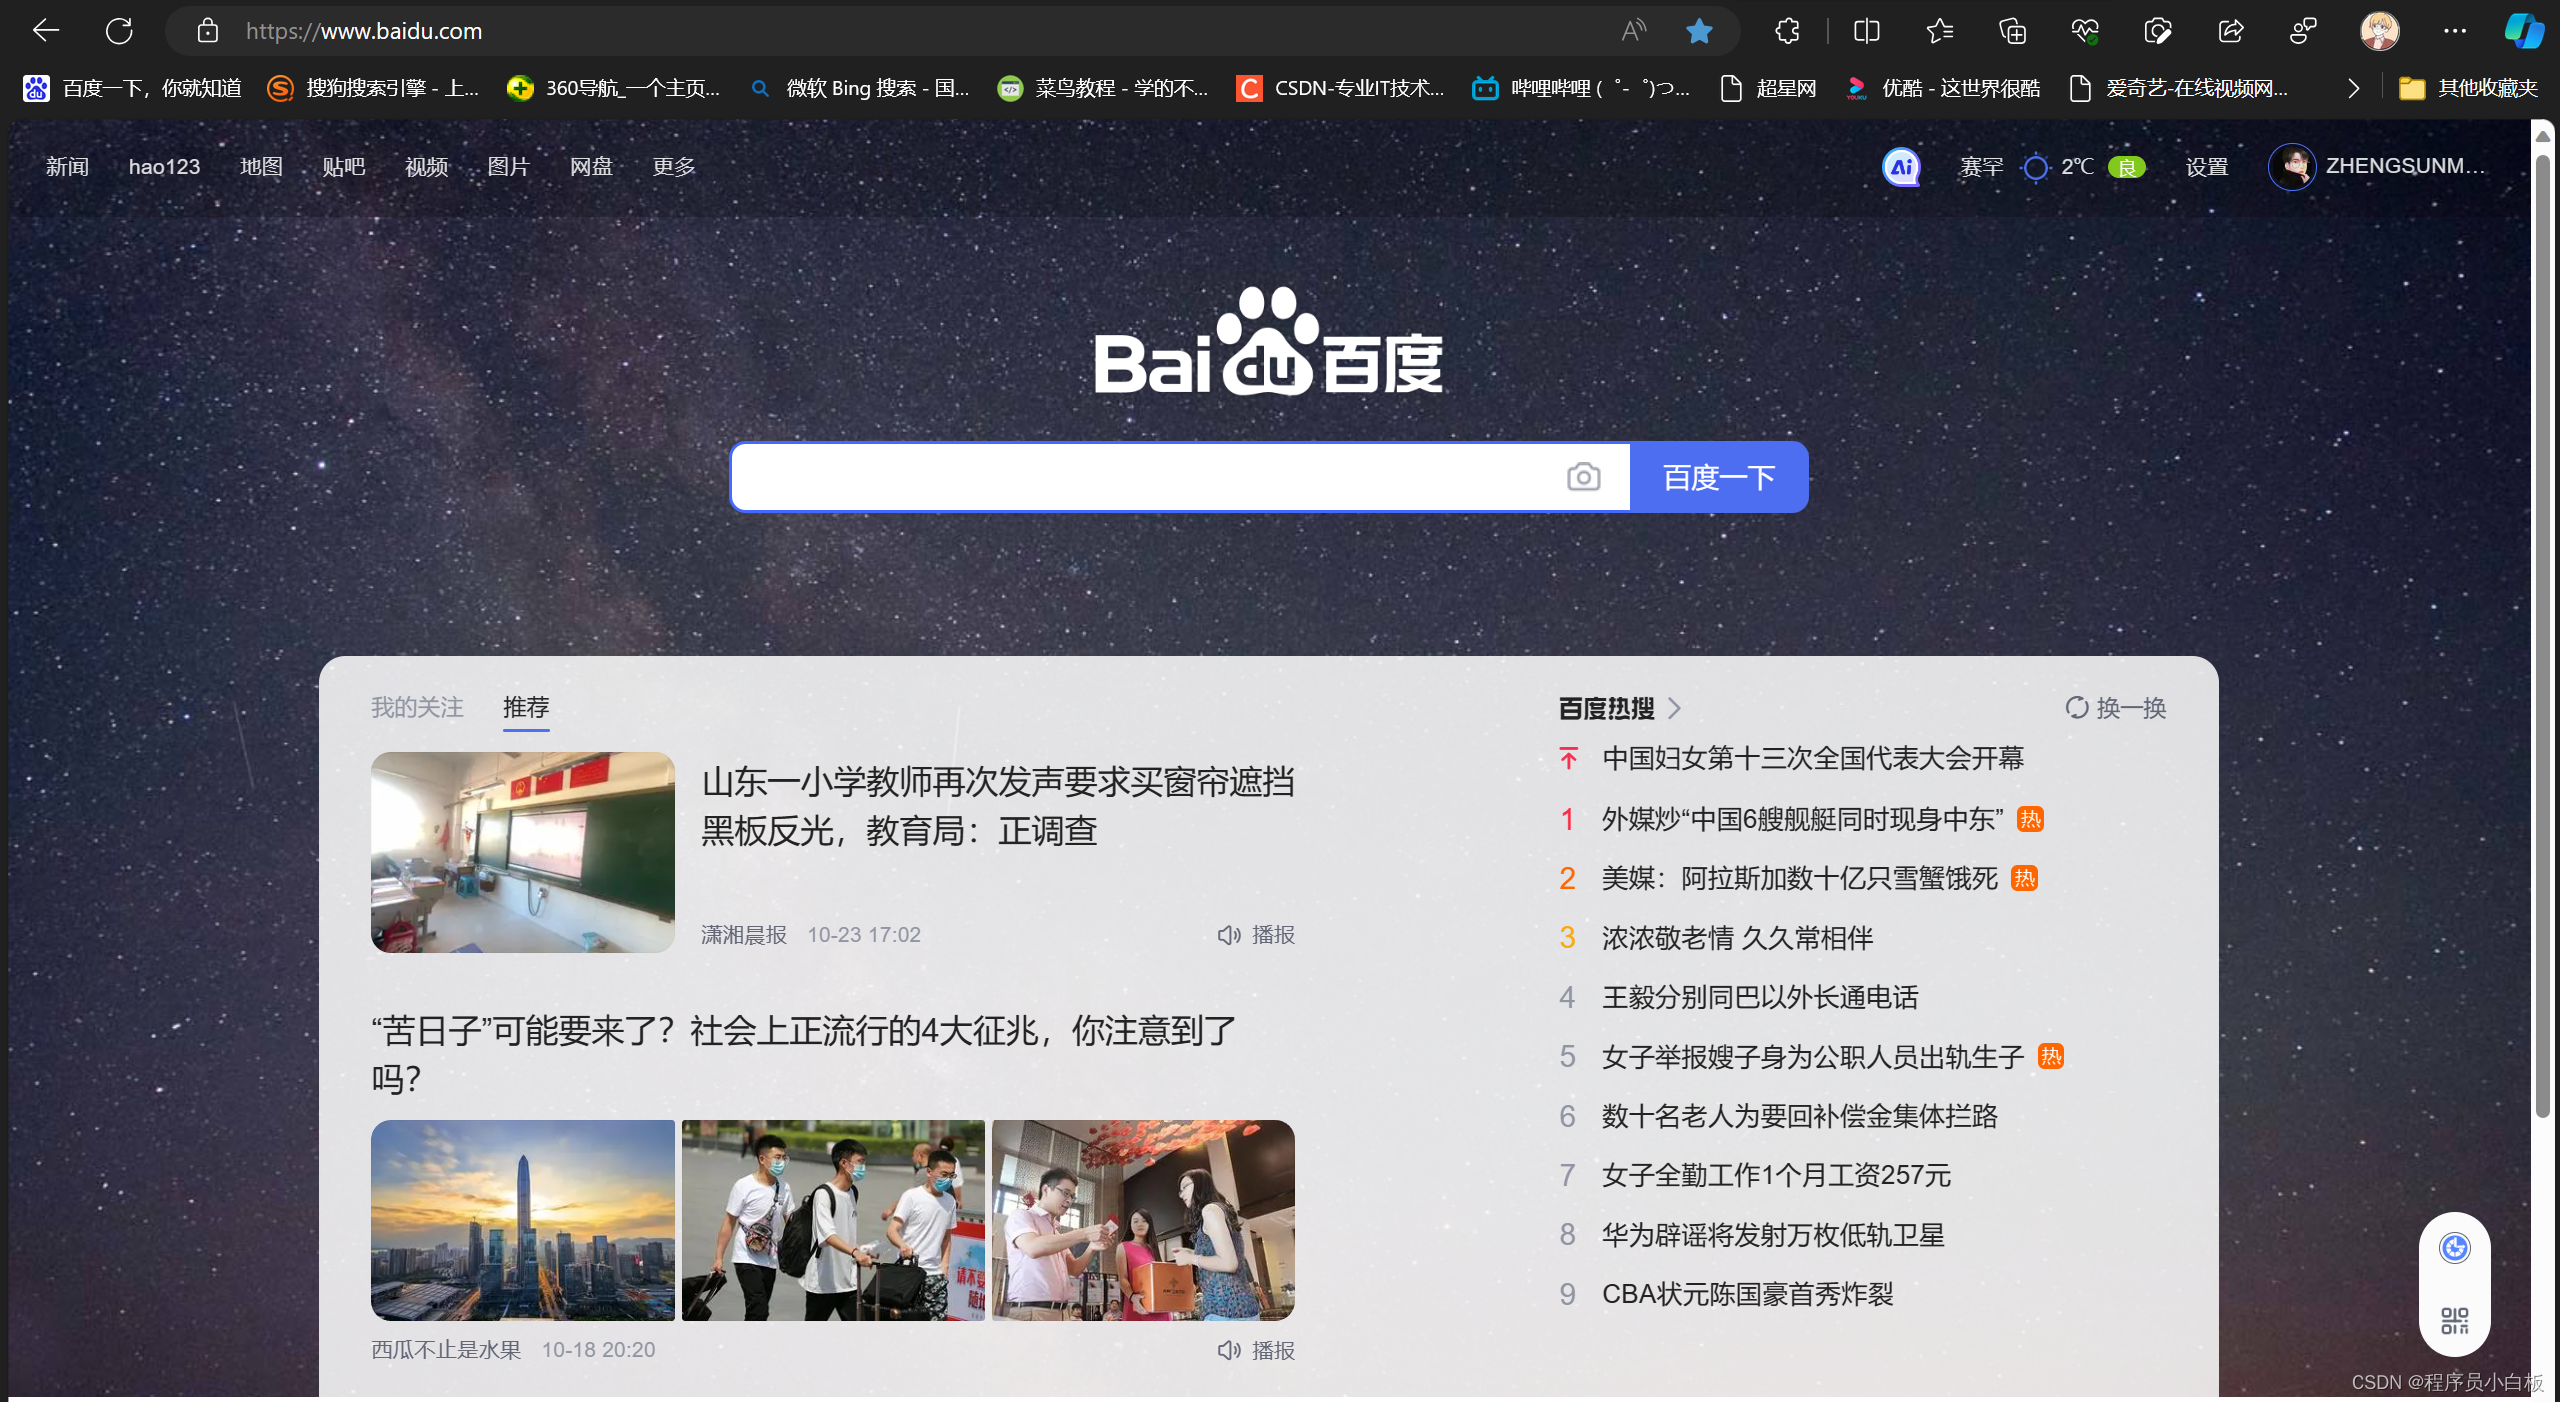Image resolution: width=2560 pixels, height=1402 pixels.
Task: Expand bookmarks bar overflow chevron
Action: point(2354,88)
